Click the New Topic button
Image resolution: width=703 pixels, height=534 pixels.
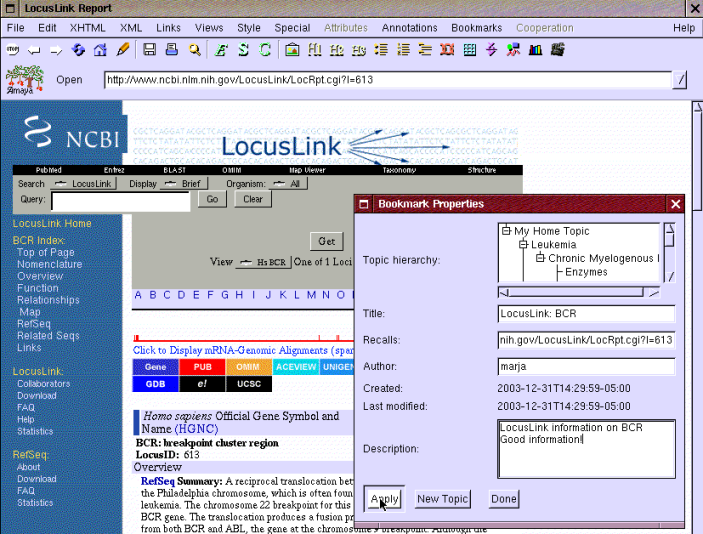[x=442, y=499]
